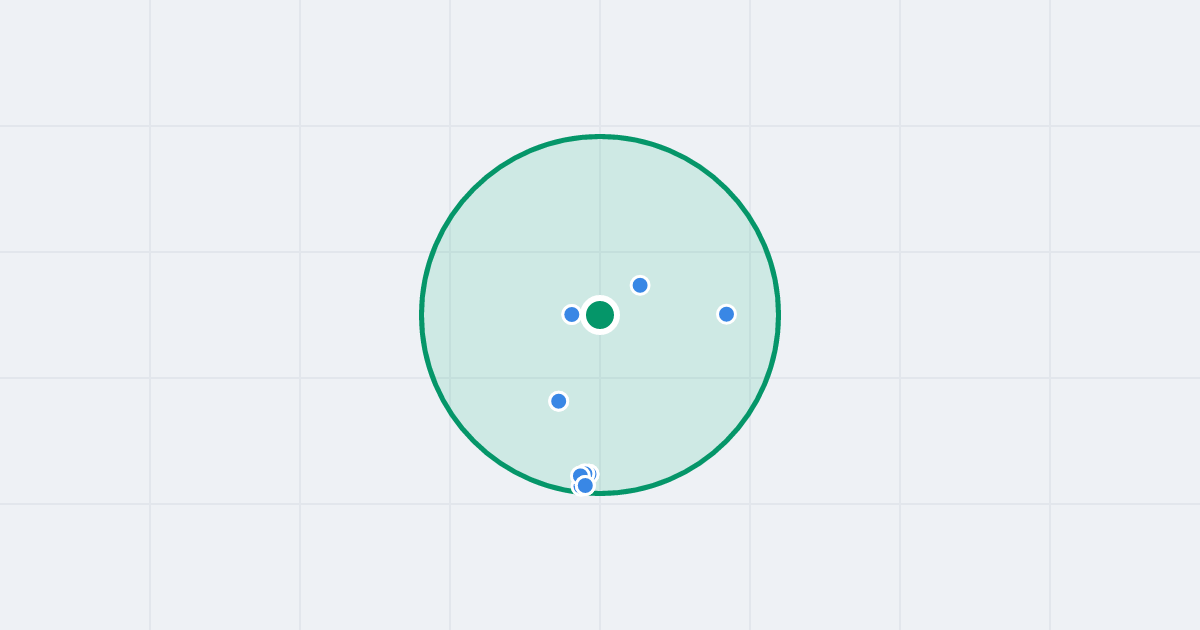Screen dimensions: 1200x630
Task: Select the blue dot up-right of the green center
Action: (640, 285)
